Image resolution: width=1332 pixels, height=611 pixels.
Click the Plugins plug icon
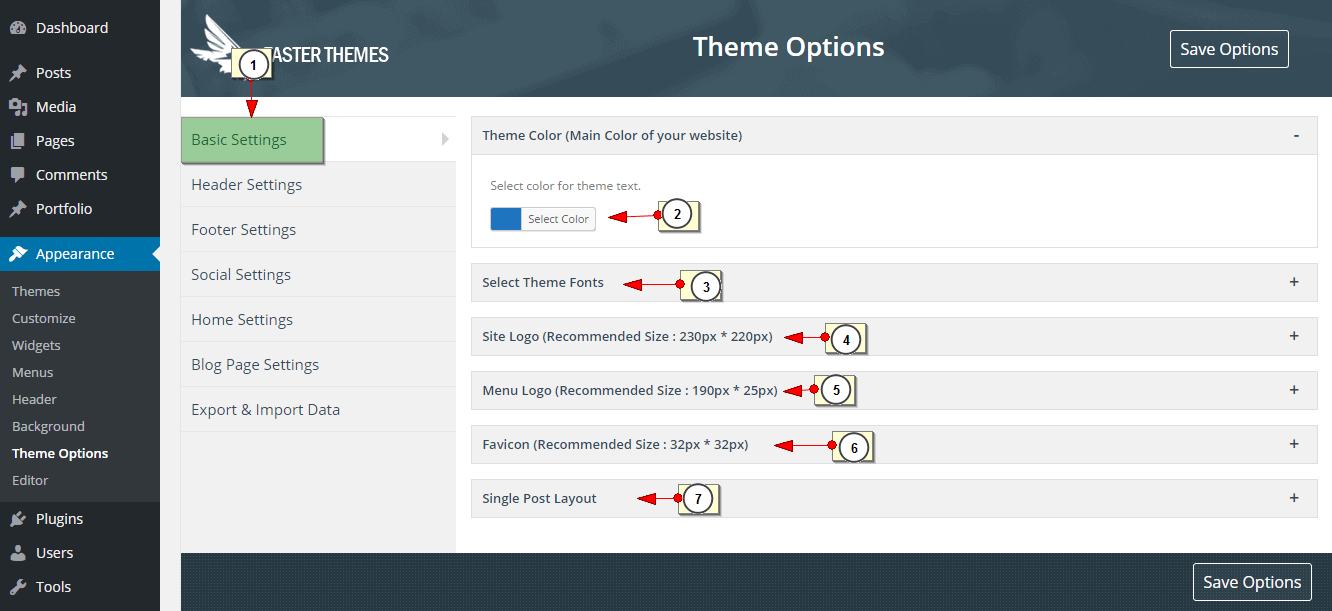coord(18,519)
